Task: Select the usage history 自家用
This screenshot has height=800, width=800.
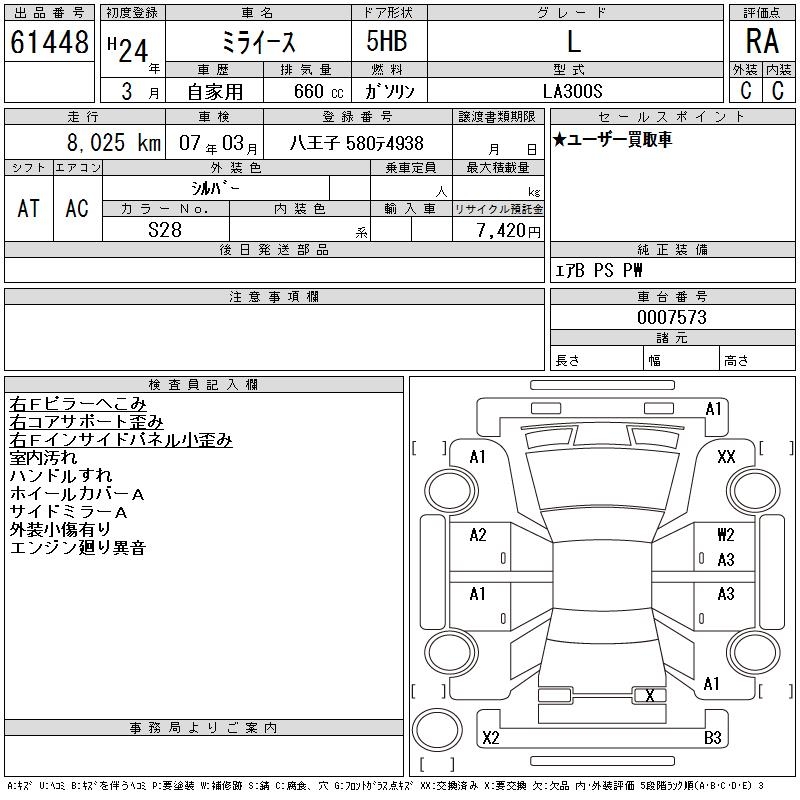Action: [x=215, y=92]
